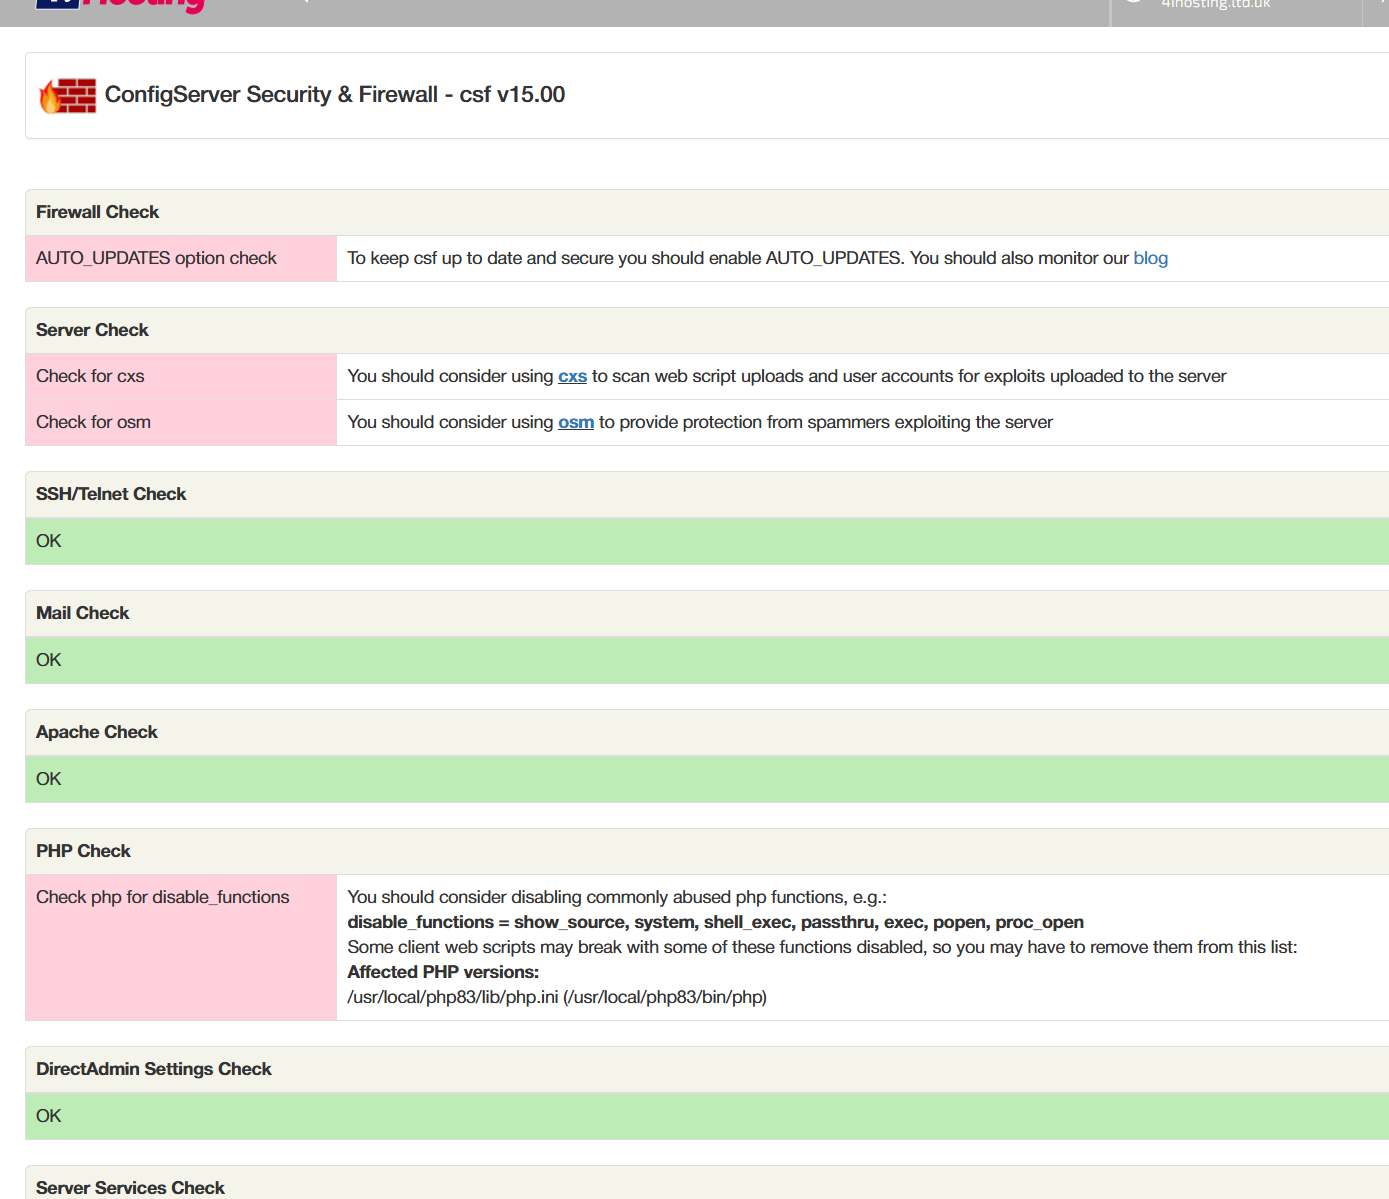Image resolution: width=1389 pixels, height=1199 pixels.
Task: Click OK under SSH/Telnet Check
Action: tap(706, 541)
